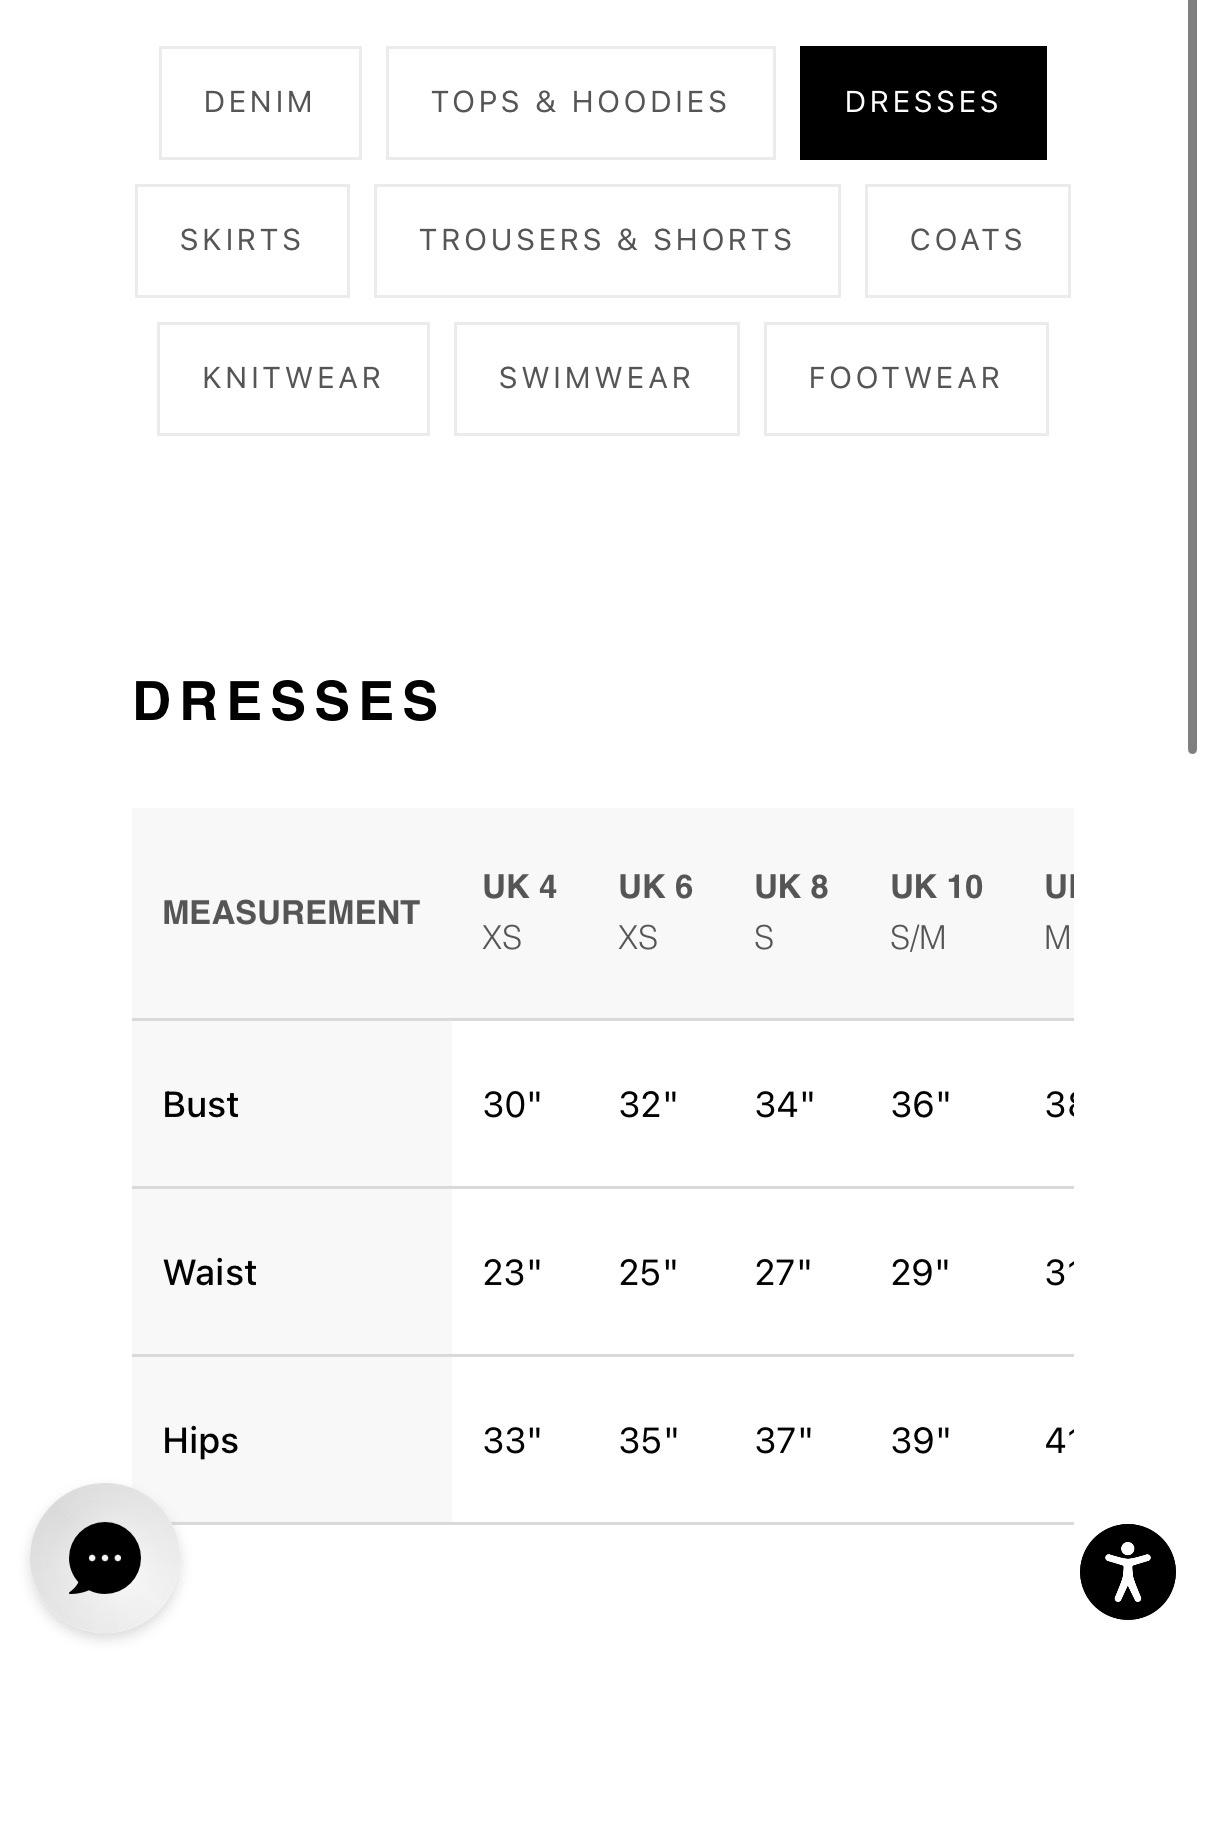Click the UK 4 XS column header
1206x1831 pixels.
click(520, 912)
